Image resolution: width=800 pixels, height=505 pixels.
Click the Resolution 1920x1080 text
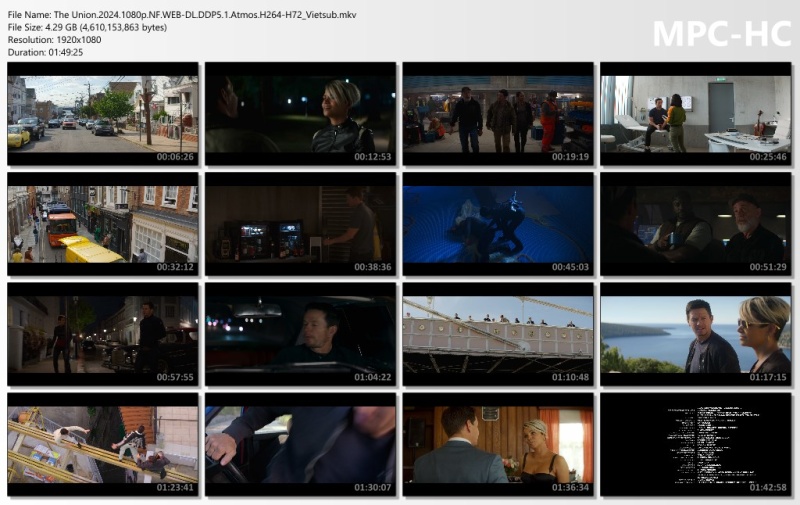(55, 40)
